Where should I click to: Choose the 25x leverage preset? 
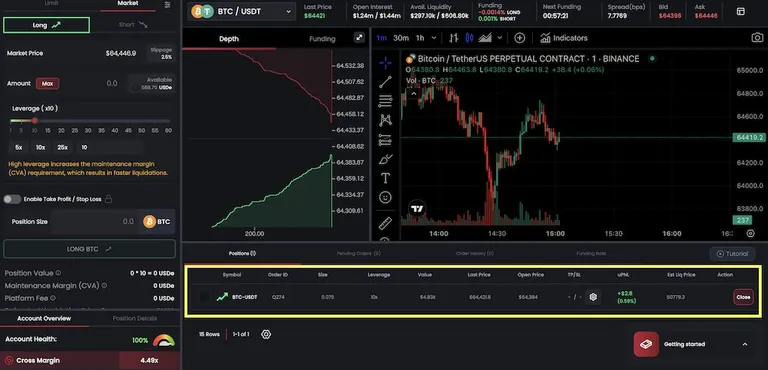(62, 147)
